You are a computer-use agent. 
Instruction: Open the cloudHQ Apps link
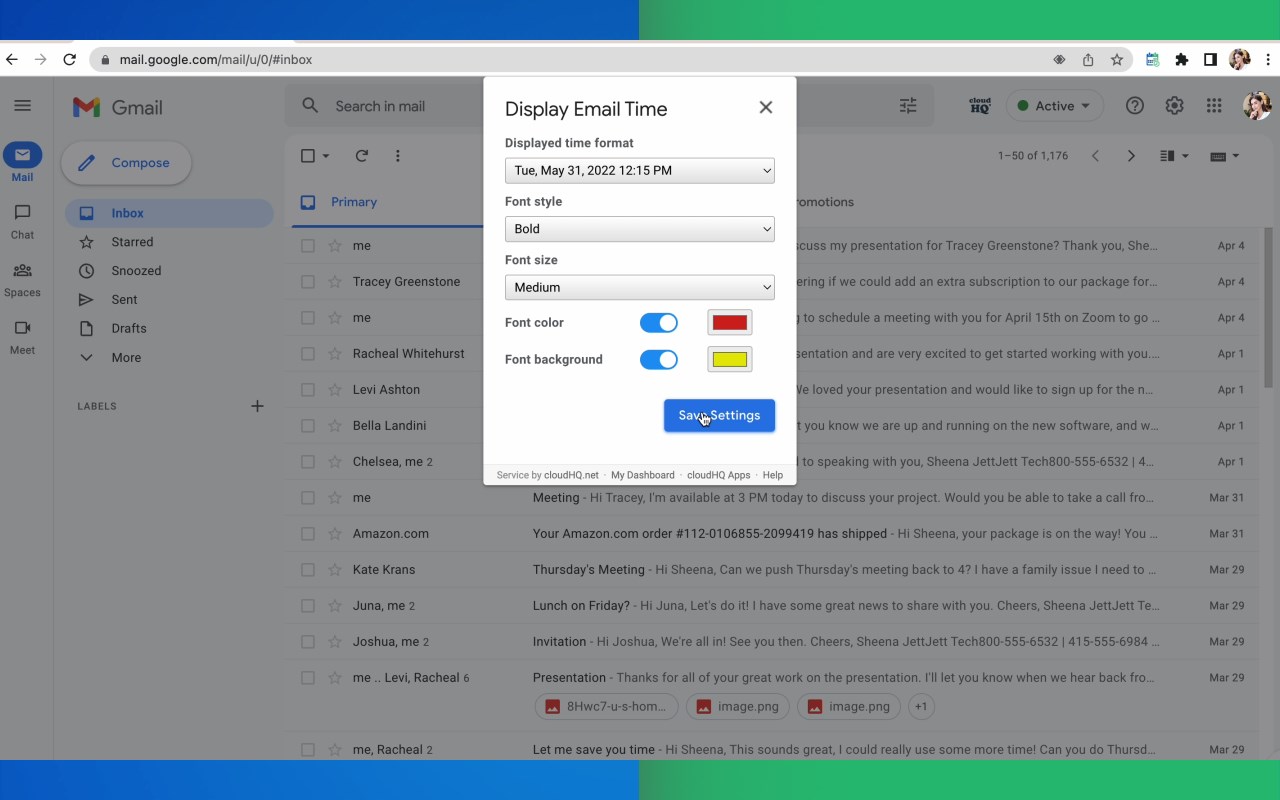click(718, 476)
